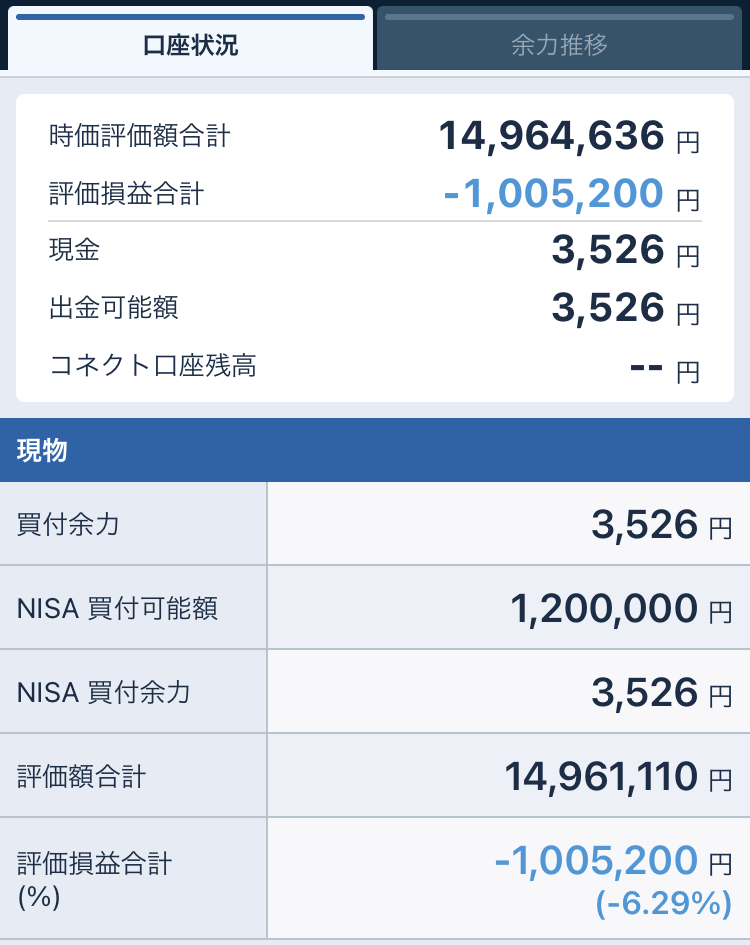
Task: Click the 現物 section header
Action: point(42,450)
